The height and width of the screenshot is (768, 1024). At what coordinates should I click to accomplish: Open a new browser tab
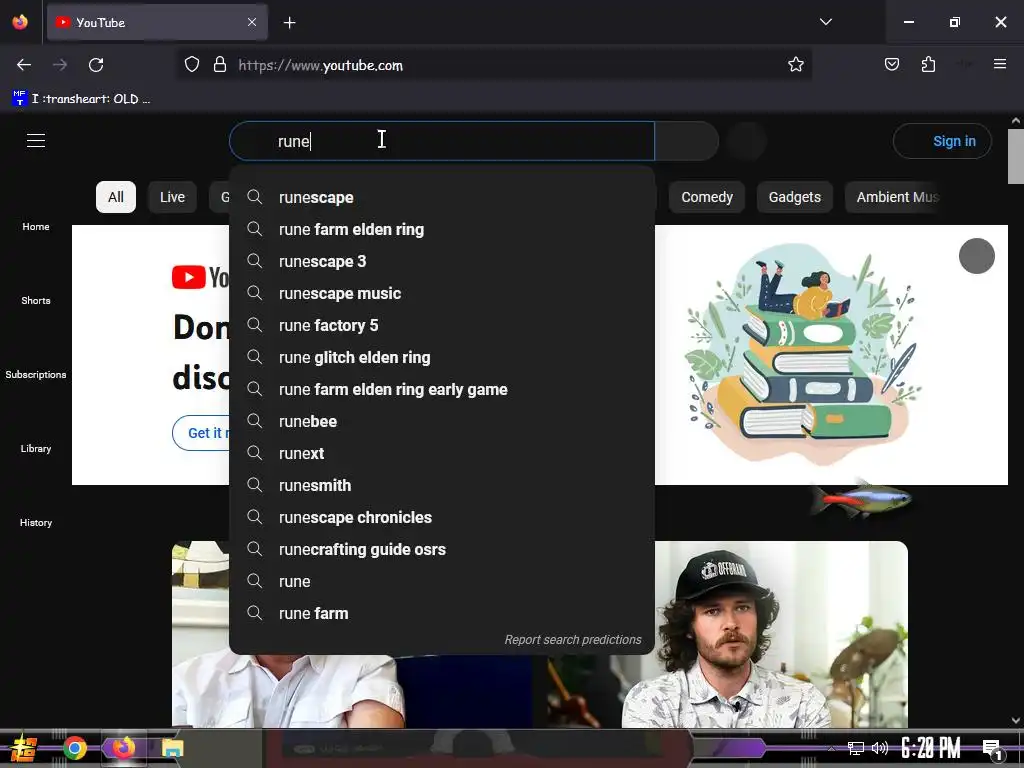click(x=289, y=23)
